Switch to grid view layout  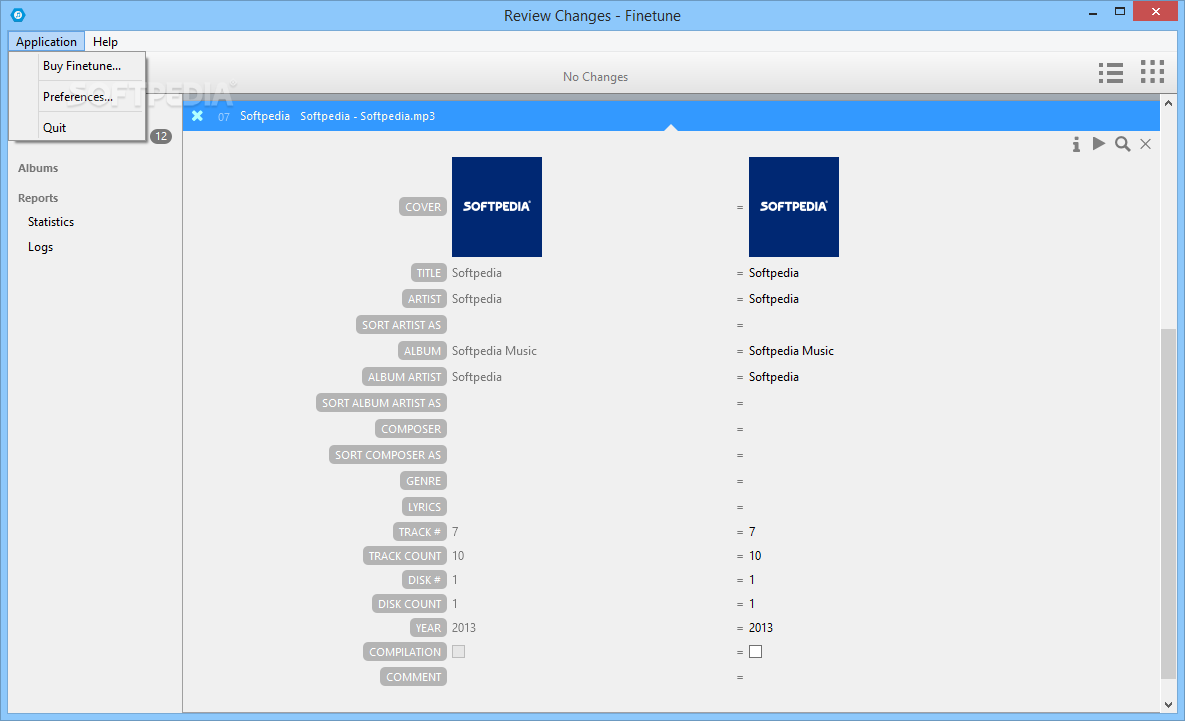click(x=1153, y=72)
